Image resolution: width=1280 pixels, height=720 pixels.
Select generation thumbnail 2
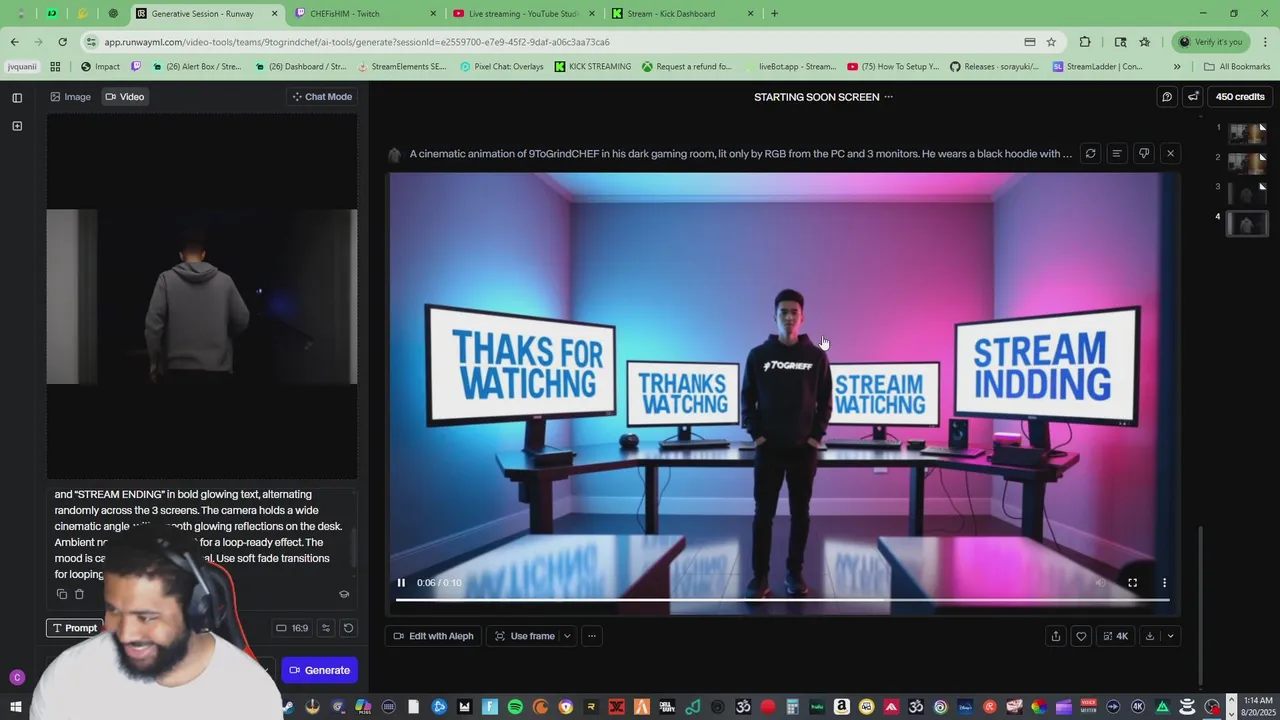(x=1247, y=163)
